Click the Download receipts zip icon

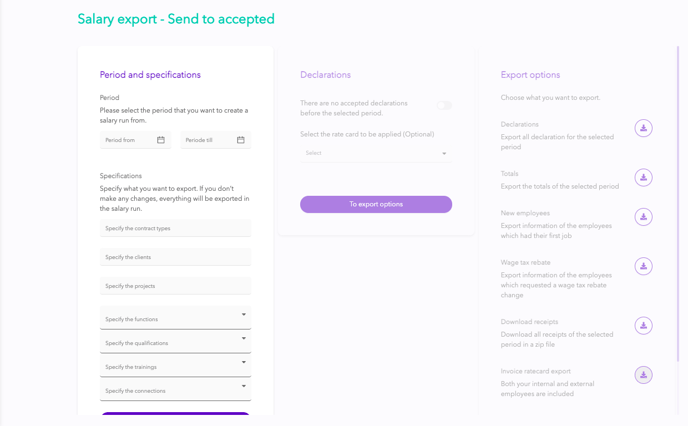643,326
